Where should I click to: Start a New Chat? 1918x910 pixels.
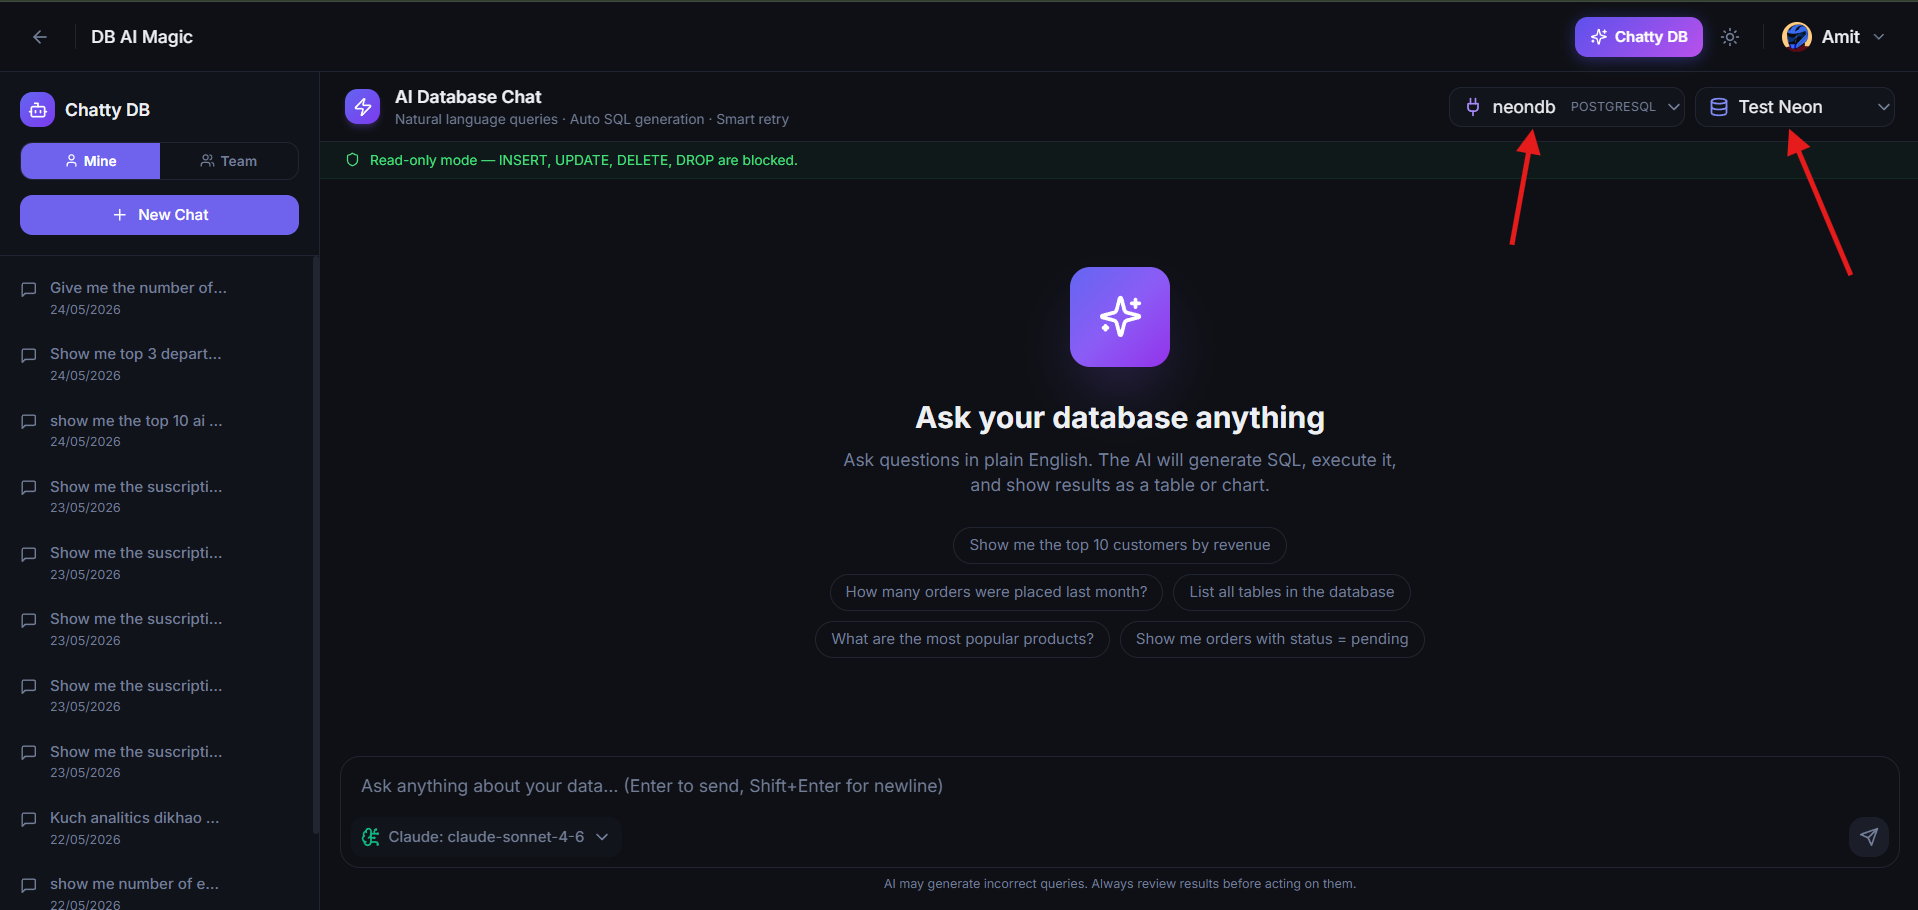[159, 215]
